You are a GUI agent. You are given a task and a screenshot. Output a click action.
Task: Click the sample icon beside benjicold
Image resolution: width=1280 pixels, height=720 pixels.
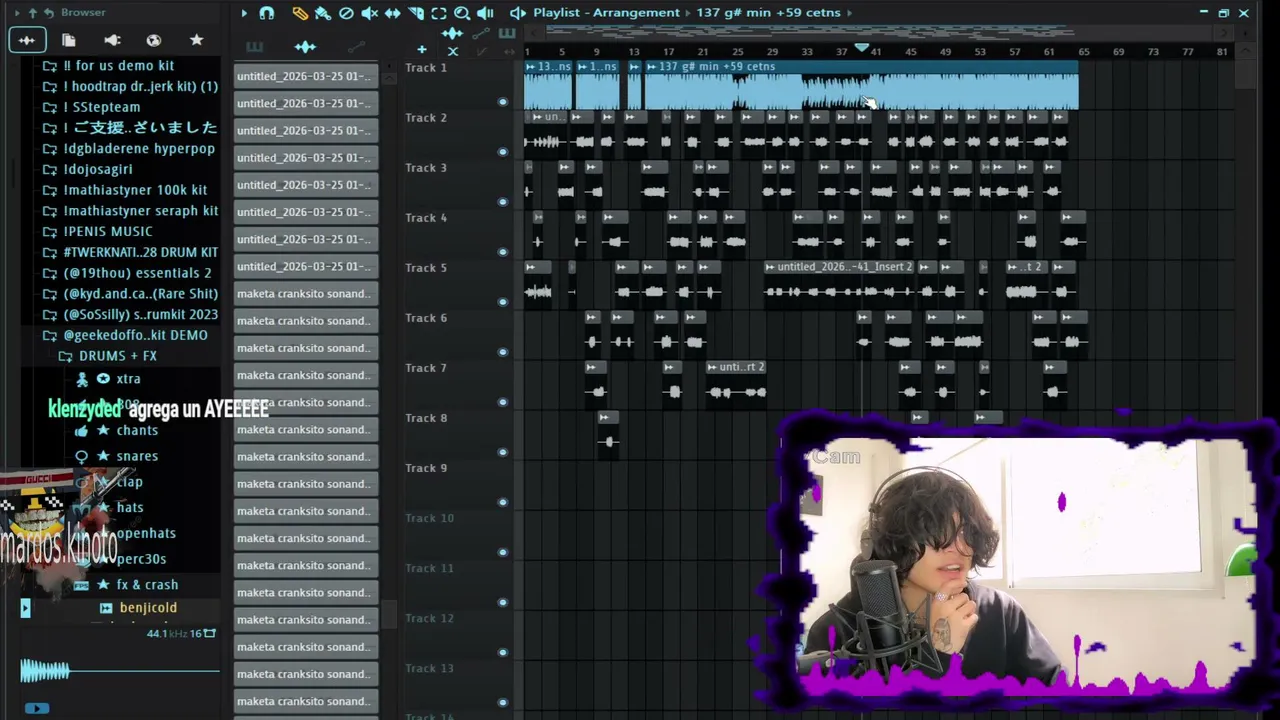[x=106, y=608]
